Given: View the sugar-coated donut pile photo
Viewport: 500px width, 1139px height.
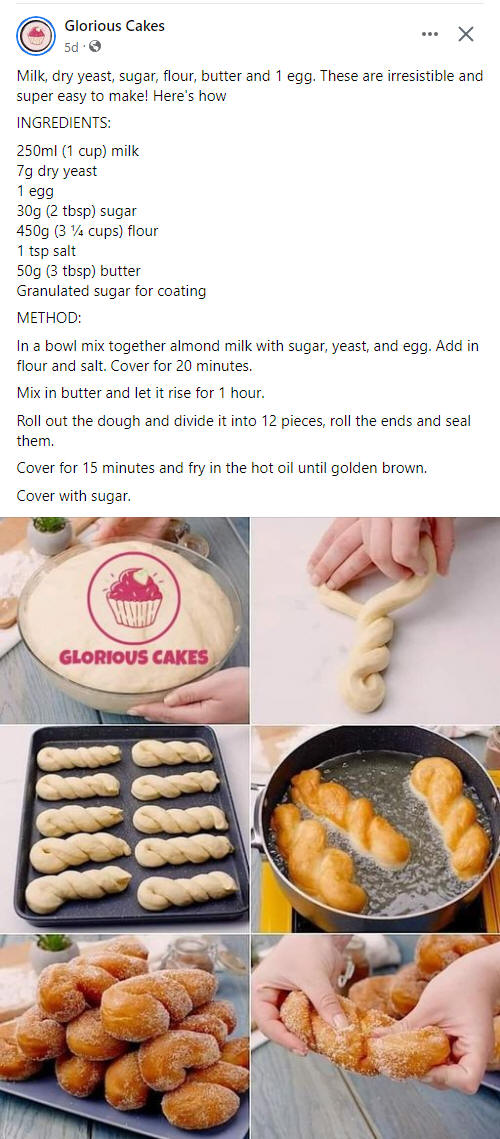Looking at the screenshot, I should pos(124,1037).
